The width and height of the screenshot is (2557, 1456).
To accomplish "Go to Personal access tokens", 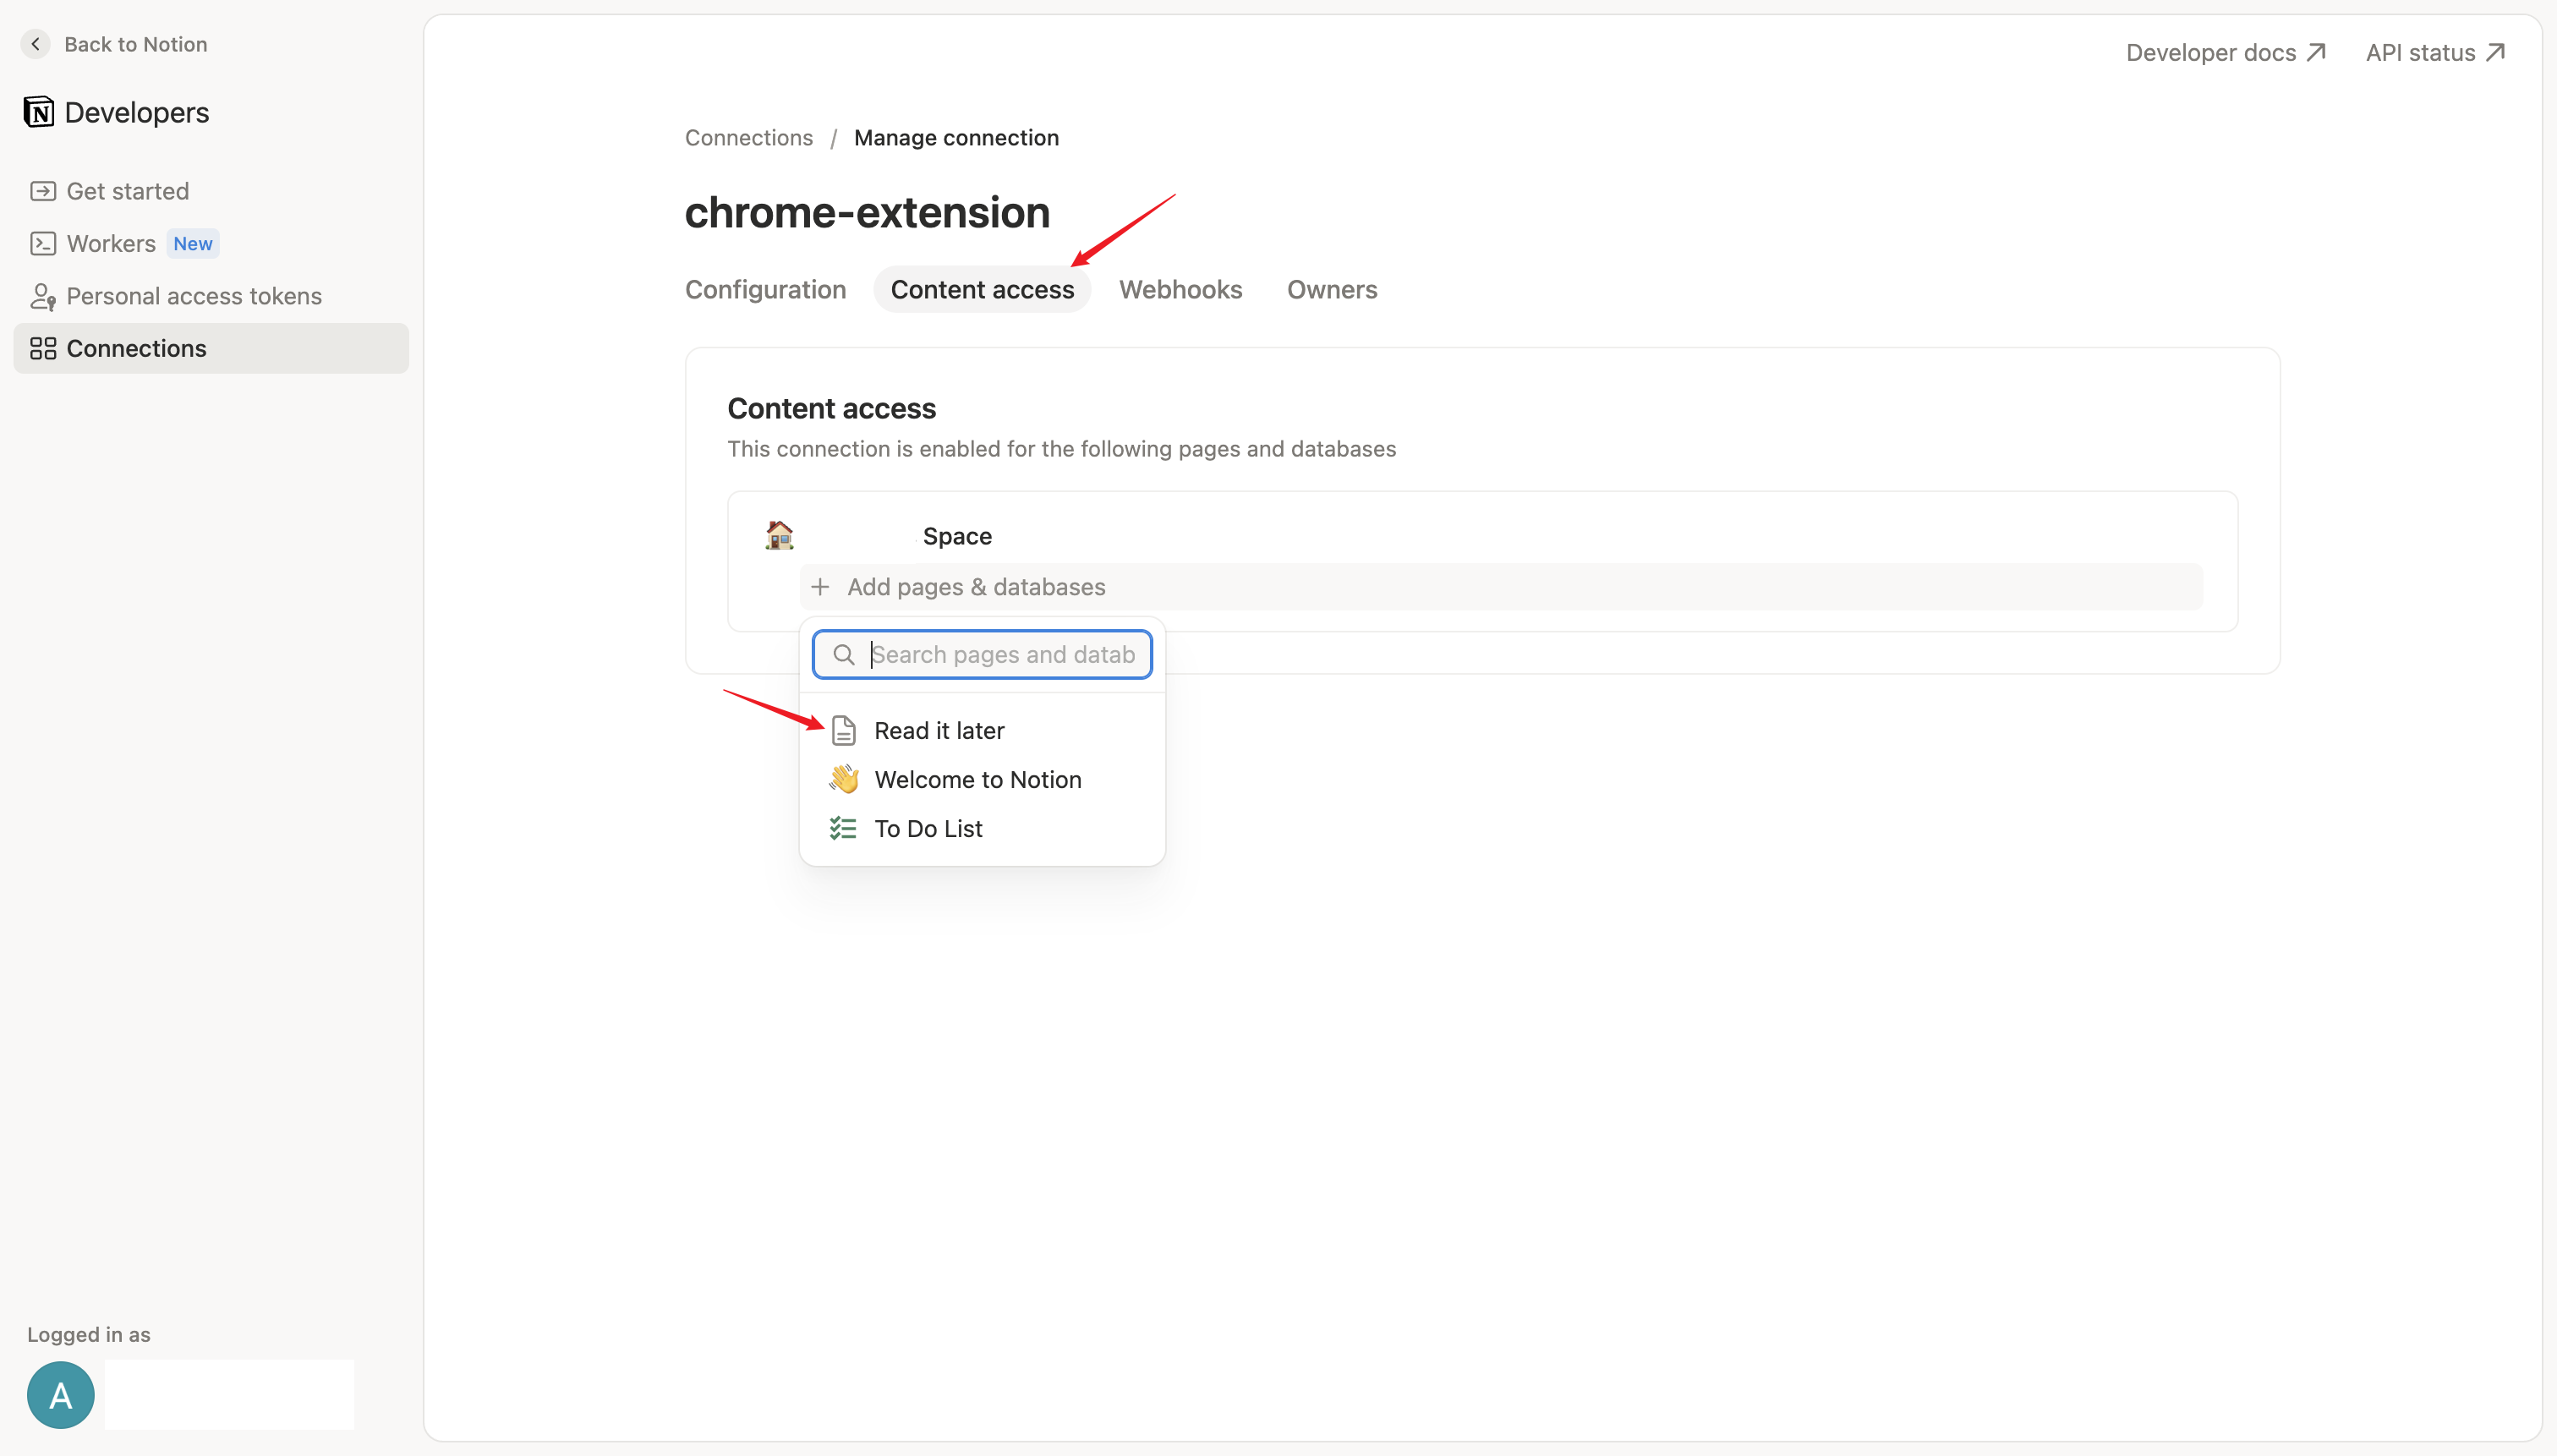I will (x=211, y=296).
